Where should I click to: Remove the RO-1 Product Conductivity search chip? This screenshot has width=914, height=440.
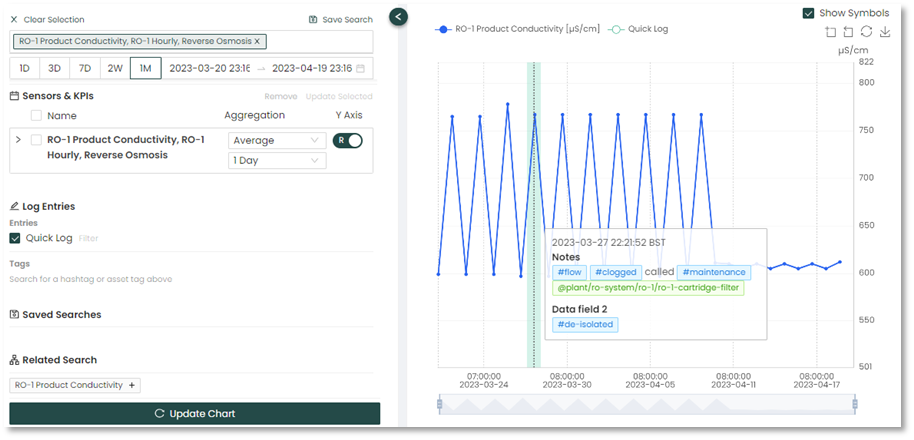tap(257, 41)
